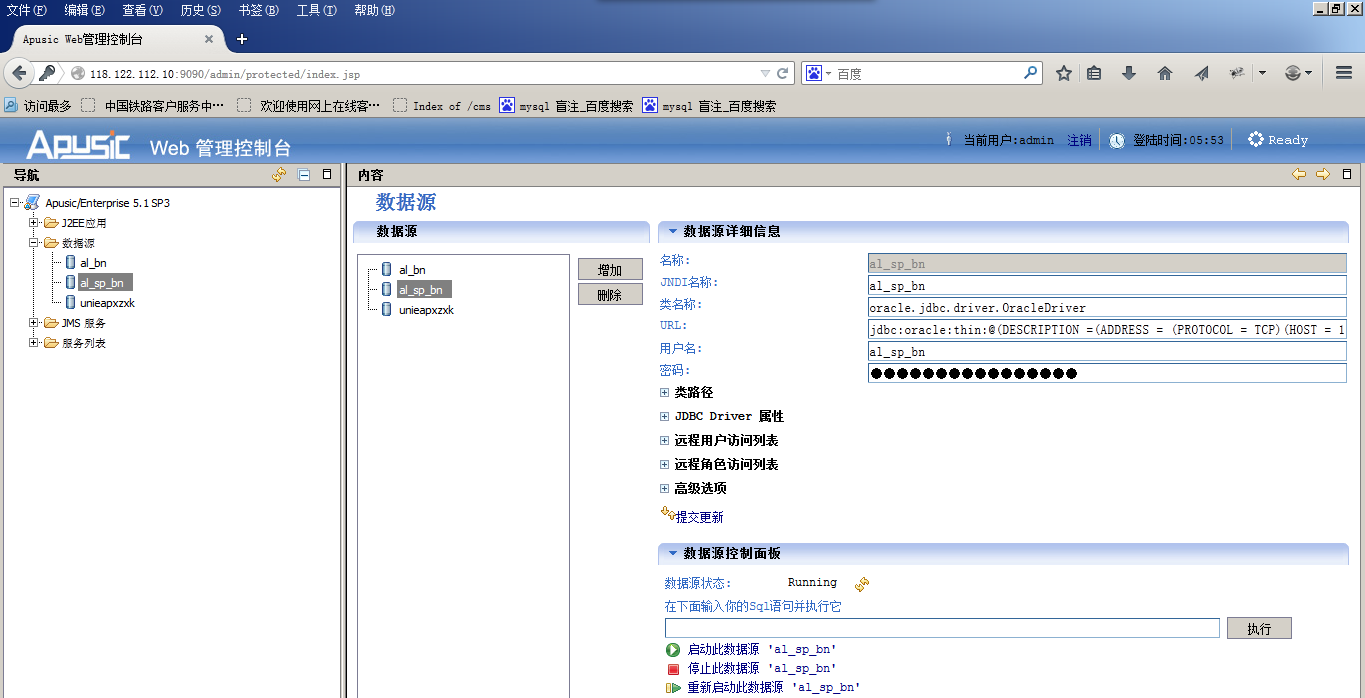This screenshot has height=698, width=1365.
Task: Click the 用户名 input field
Action: pyautogui.click(x=1107, y=352)
